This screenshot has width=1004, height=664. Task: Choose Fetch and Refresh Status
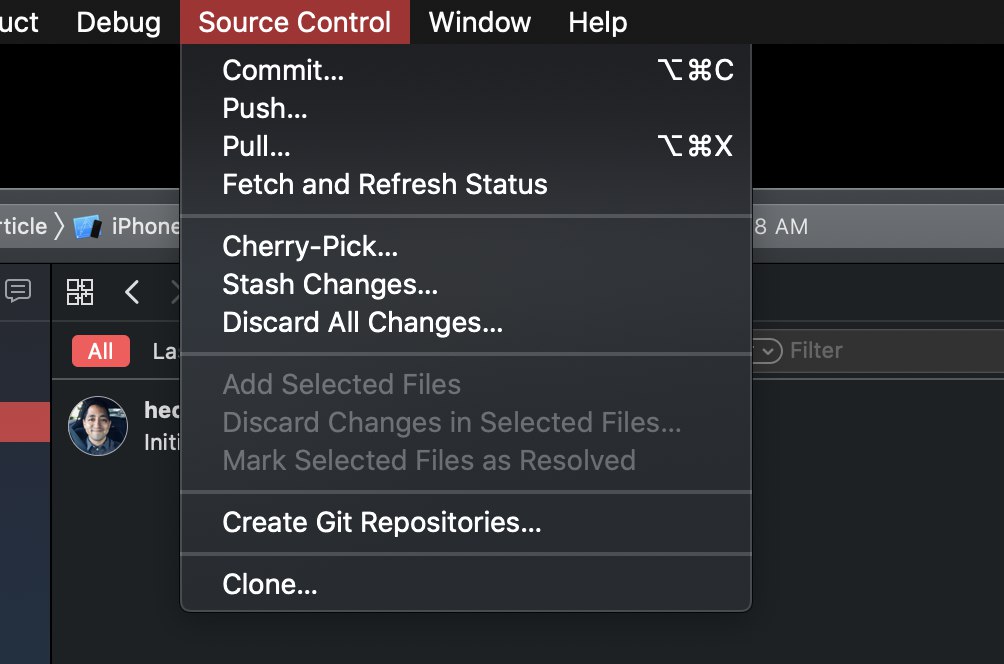coord(385,184)
